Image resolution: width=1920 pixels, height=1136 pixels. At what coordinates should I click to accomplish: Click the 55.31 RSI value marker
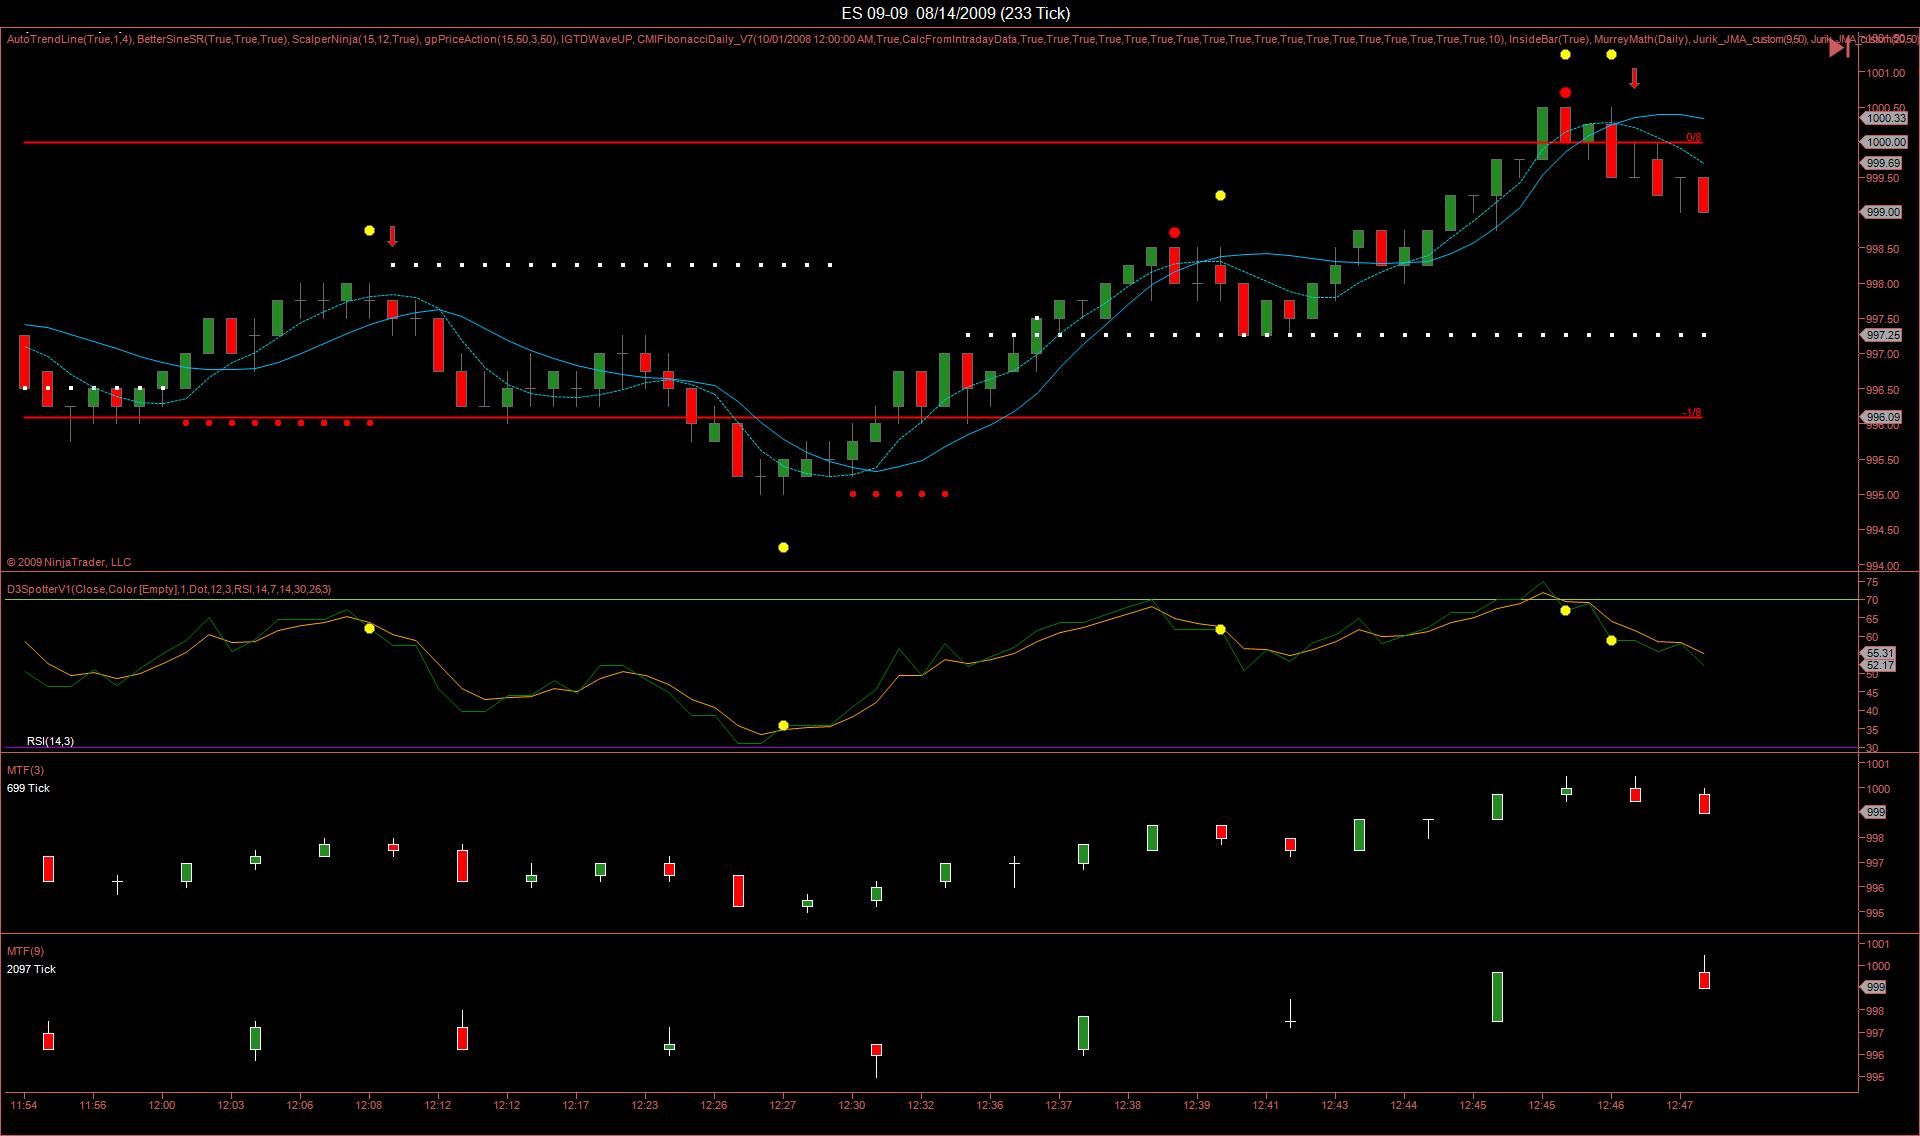click(1879, 653)
